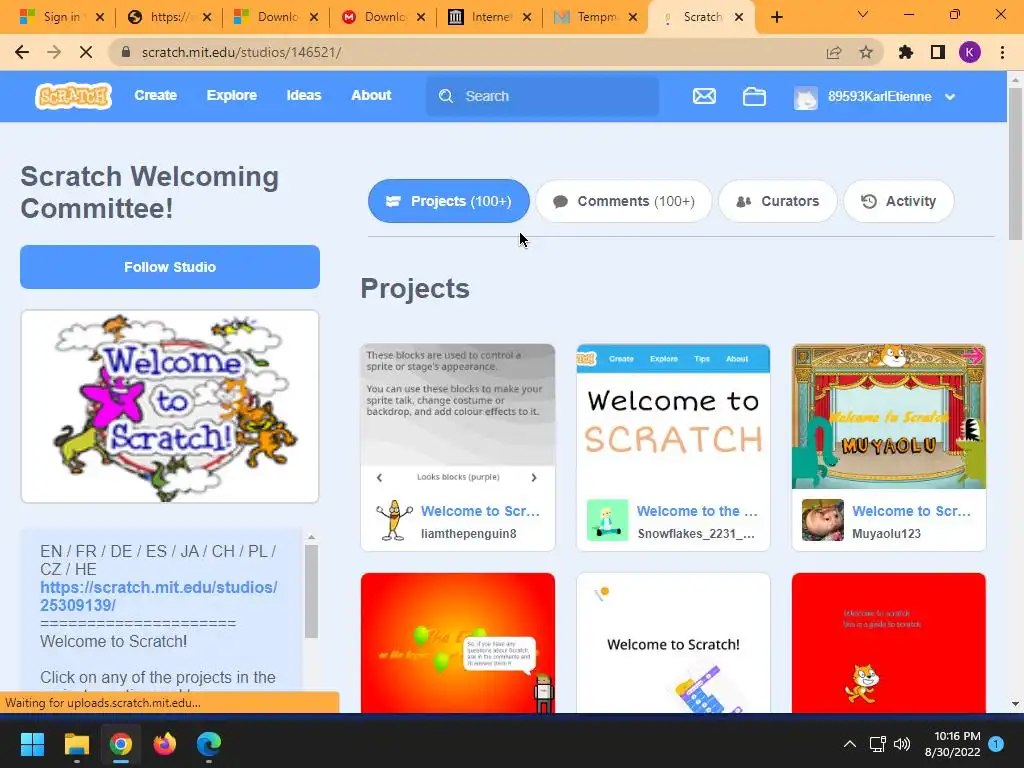The image size is (1024, 768).
Task: Click the Follow Studio button
Action: (x=170, y=267)
